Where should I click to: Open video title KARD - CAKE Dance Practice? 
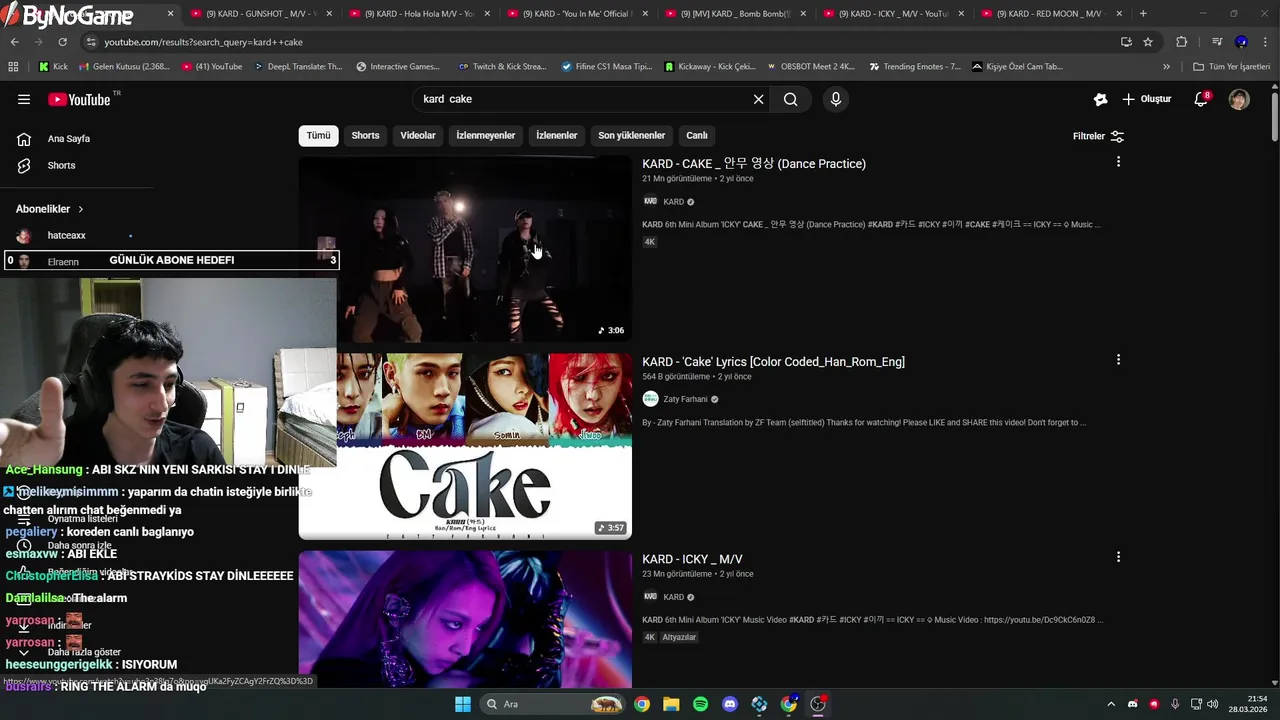(x=754, y=164)
